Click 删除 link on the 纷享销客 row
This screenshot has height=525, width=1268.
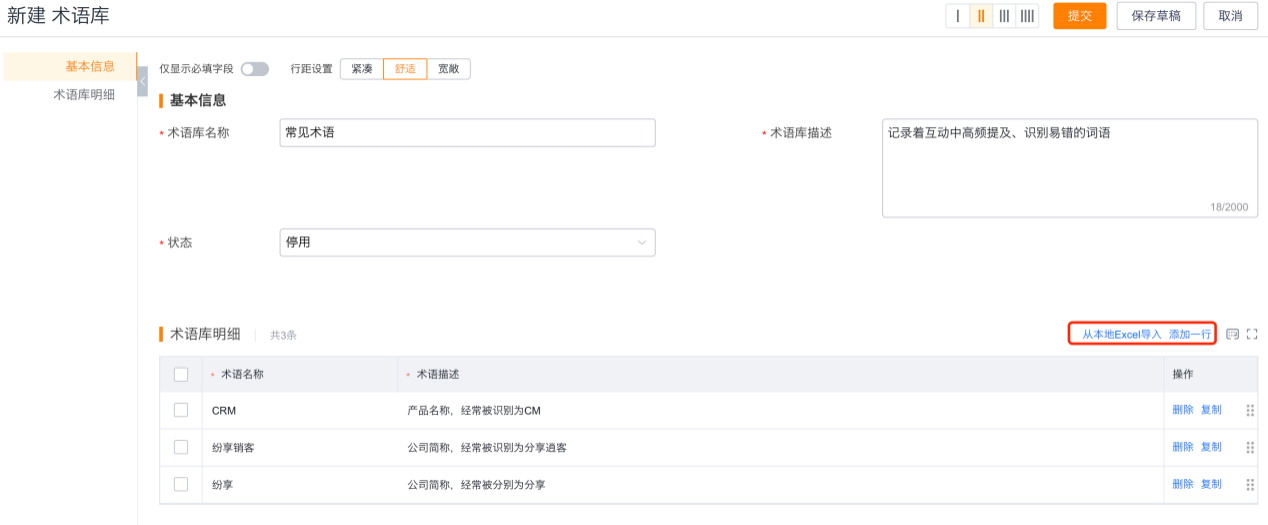coord(1183,447)
